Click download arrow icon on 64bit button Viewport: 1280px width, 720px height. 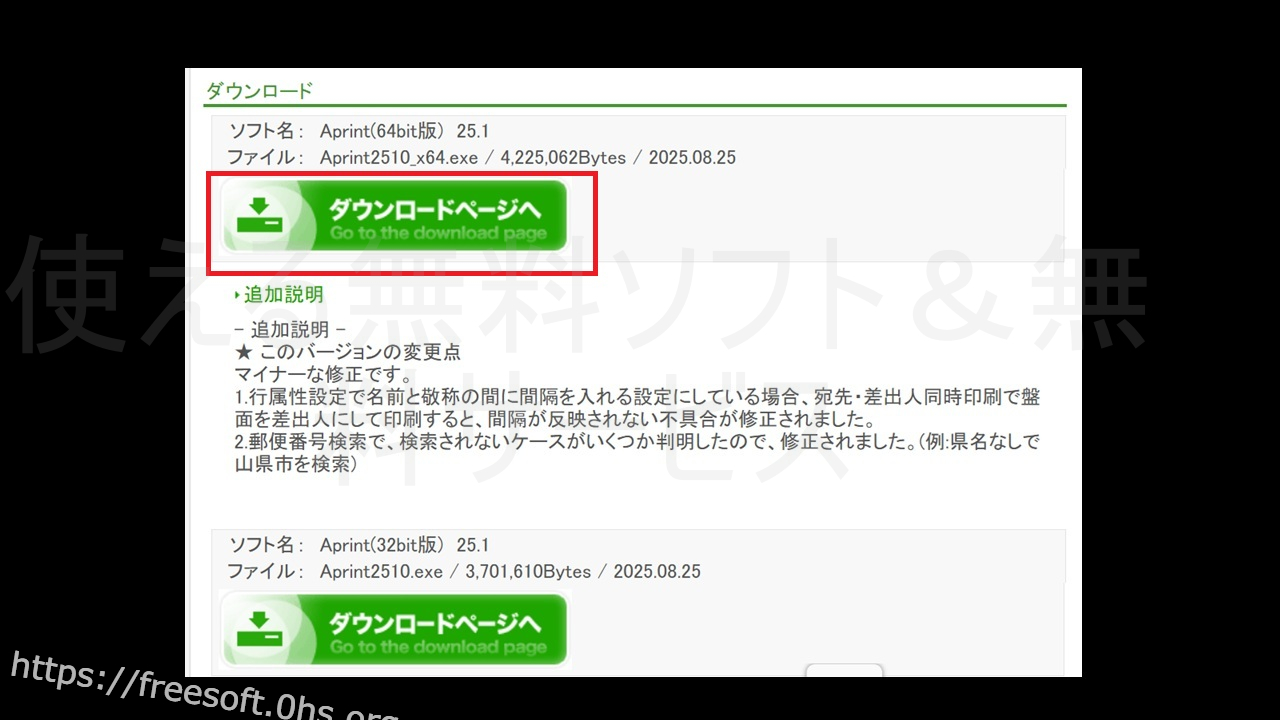tap(260, 216)
